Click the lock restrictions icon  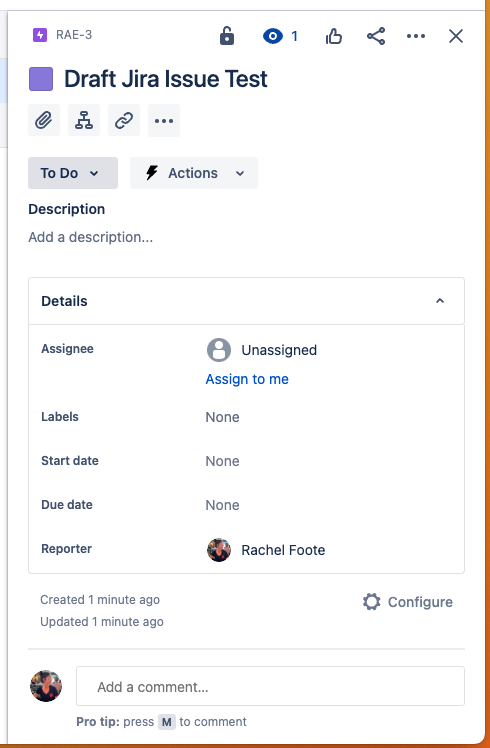click(x=227, y=36)
